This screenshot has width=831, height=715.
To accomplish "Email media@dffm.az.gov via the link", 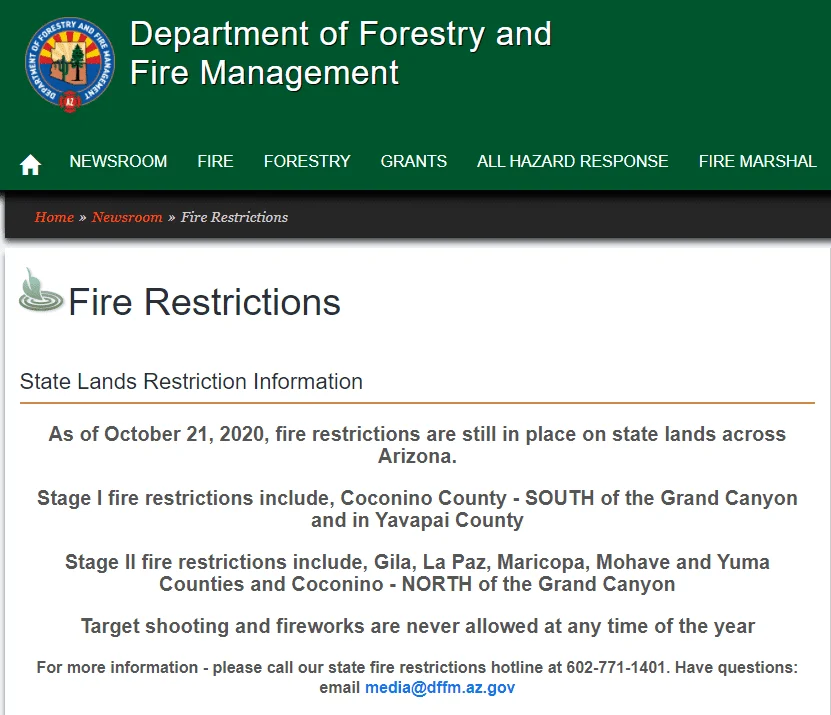I will tap(439, 688).
